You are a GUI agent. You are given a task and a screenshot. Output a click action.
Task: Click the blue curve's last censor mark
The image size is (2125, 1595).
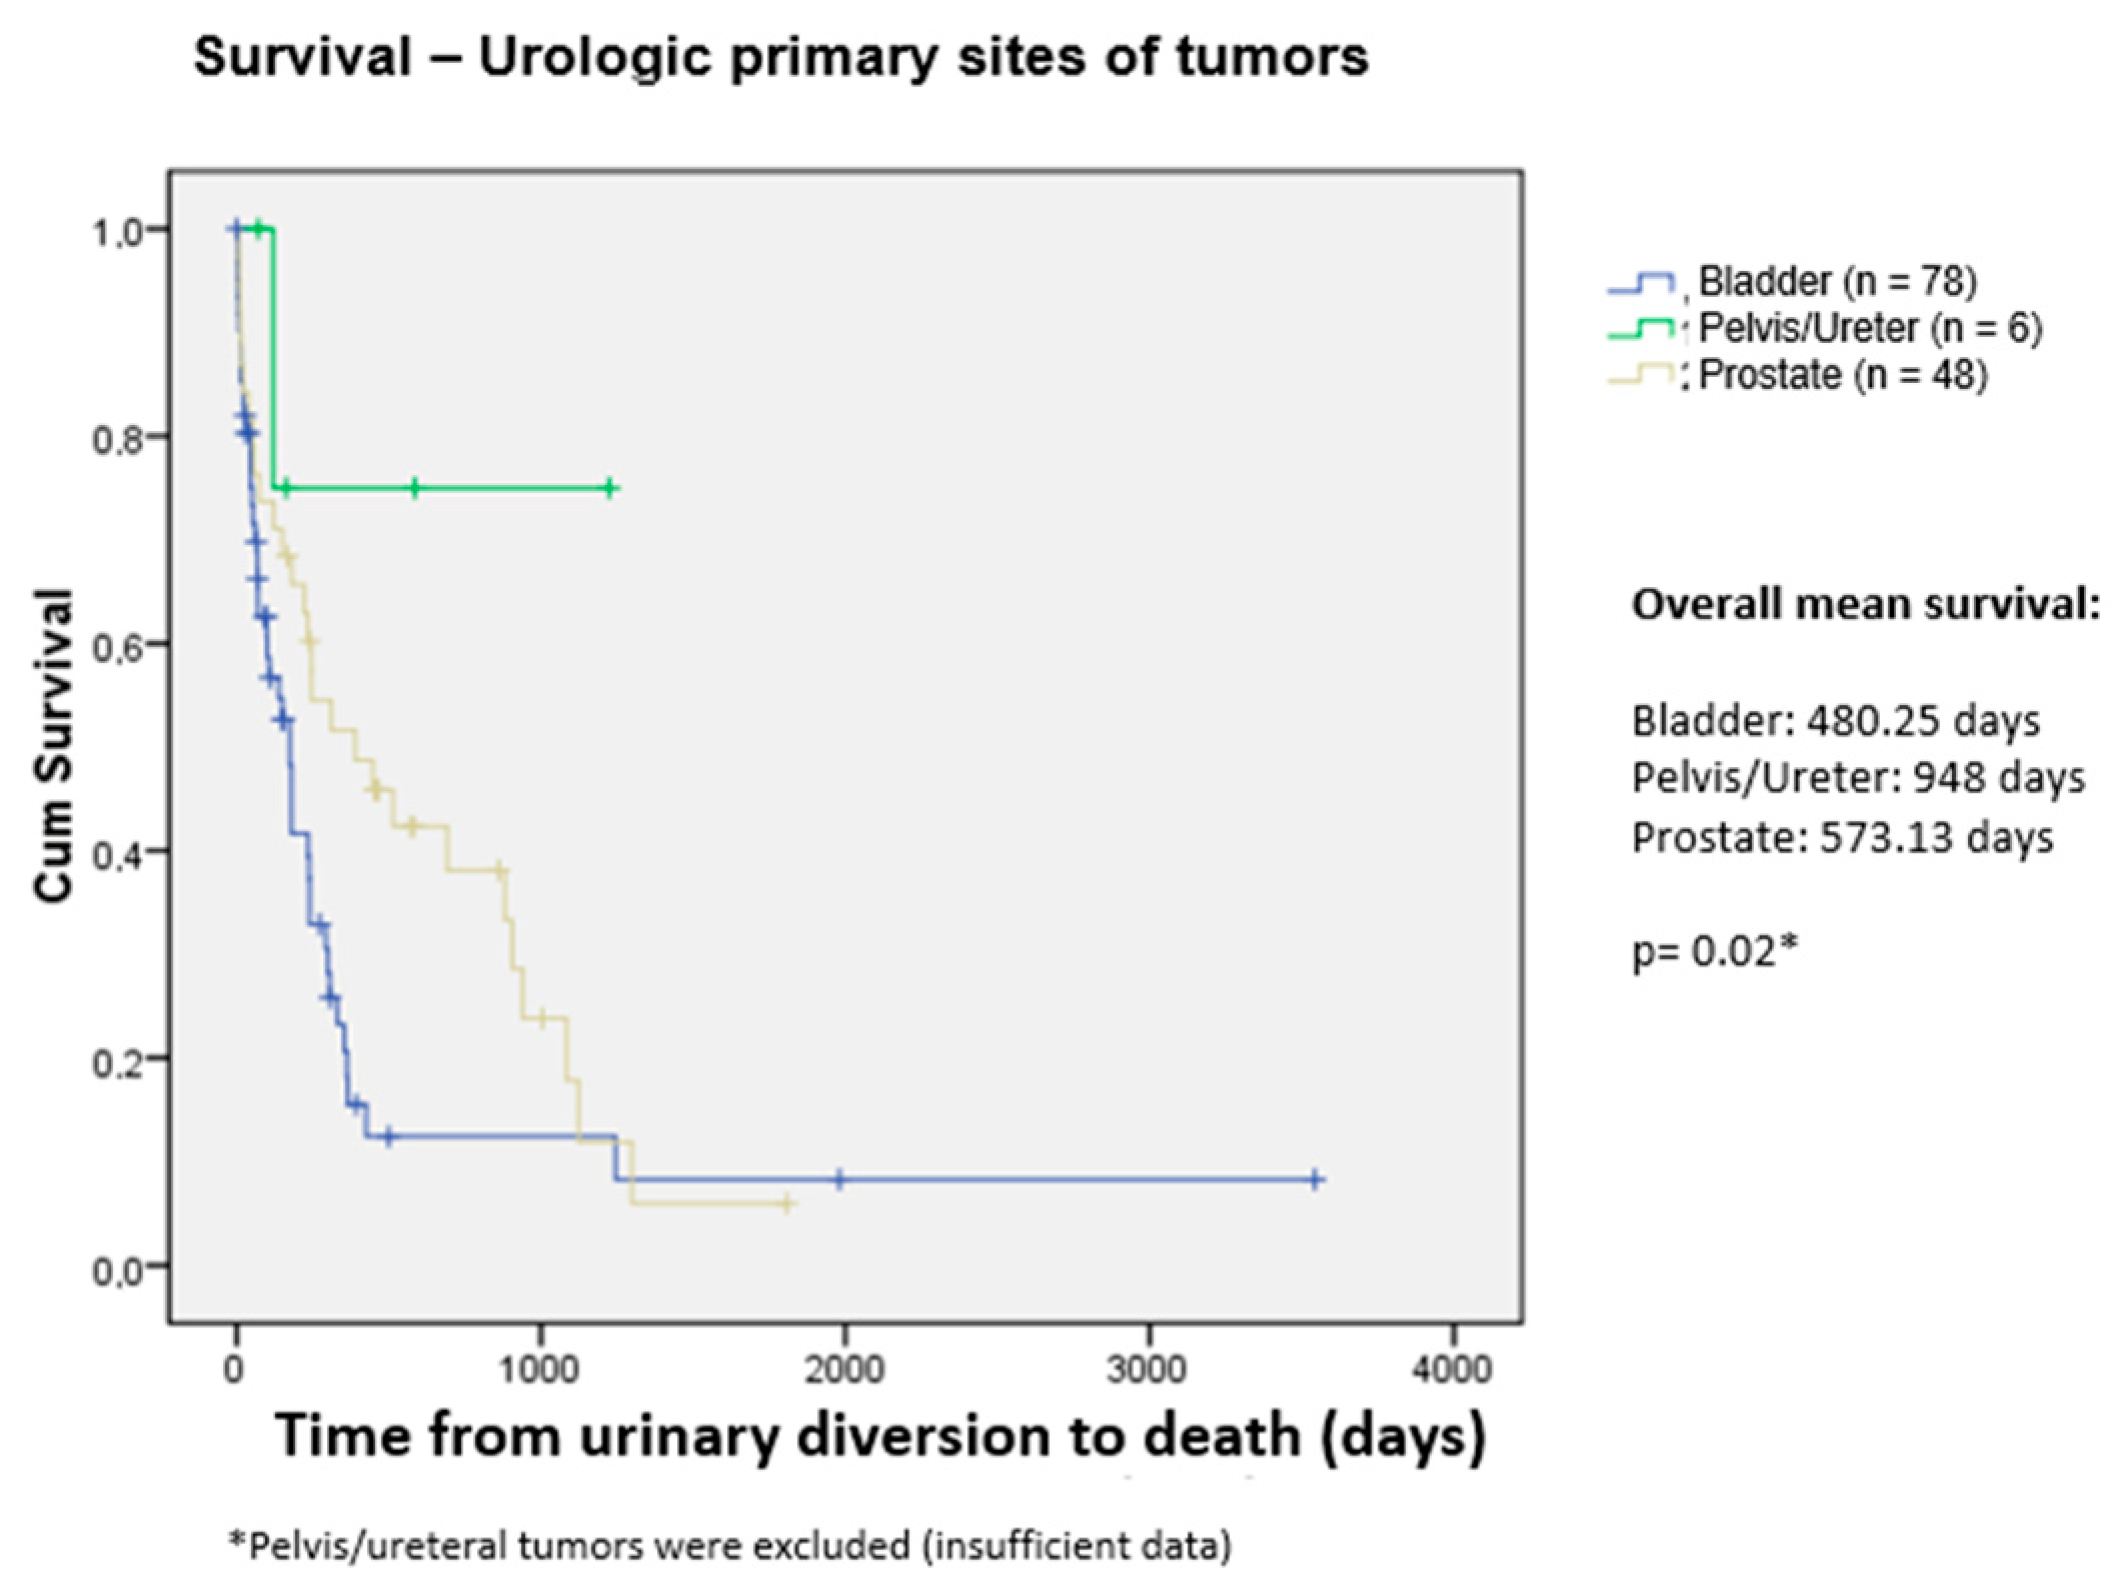point(1316,1179)
